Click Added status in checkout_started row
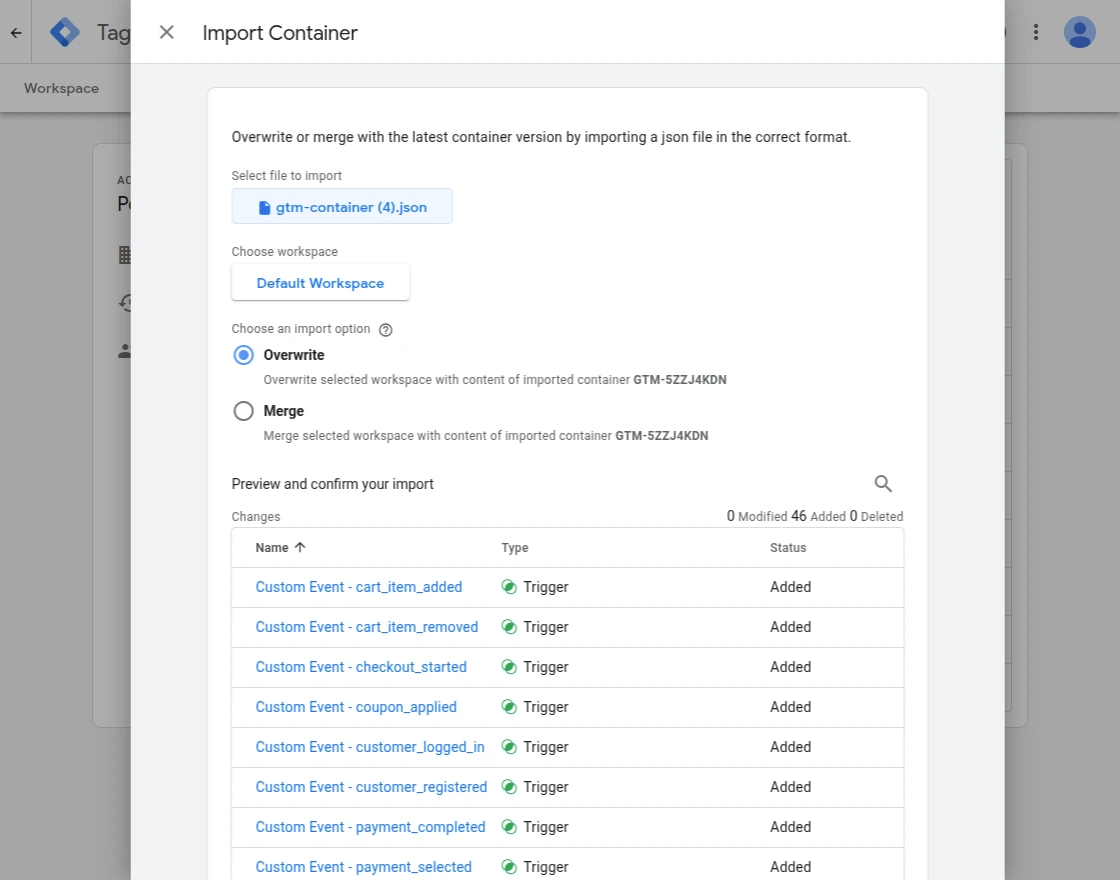The image size is (1120, 880). 790,667
